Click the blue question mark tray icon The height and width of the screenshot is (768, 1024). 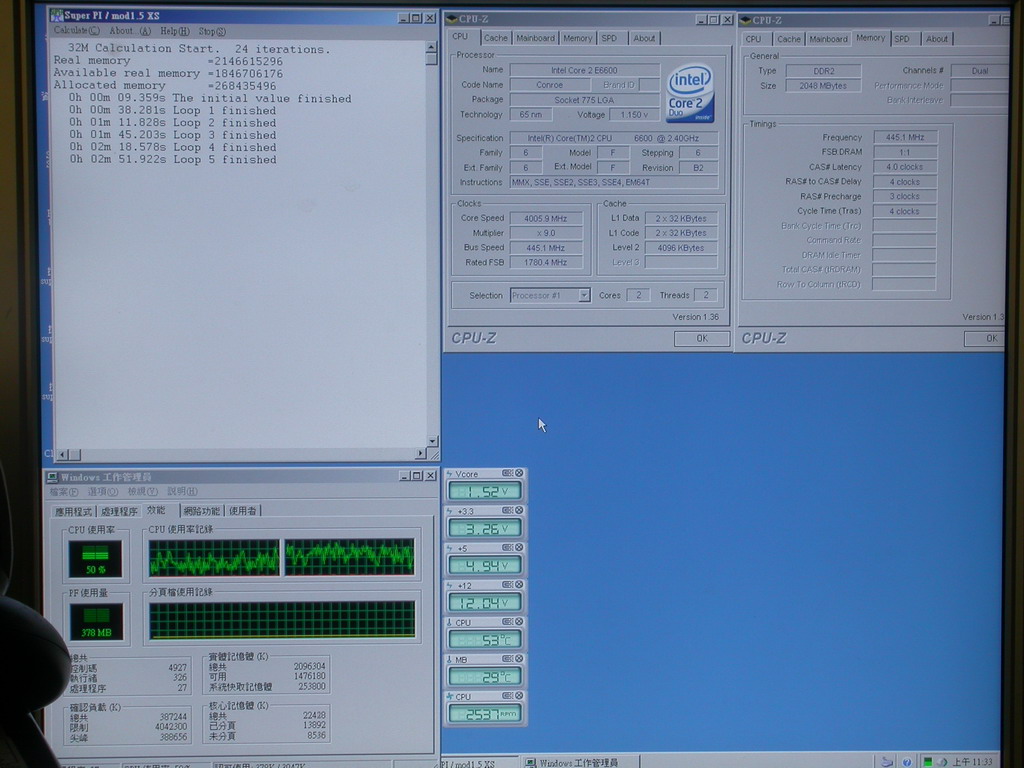point(907,762)
